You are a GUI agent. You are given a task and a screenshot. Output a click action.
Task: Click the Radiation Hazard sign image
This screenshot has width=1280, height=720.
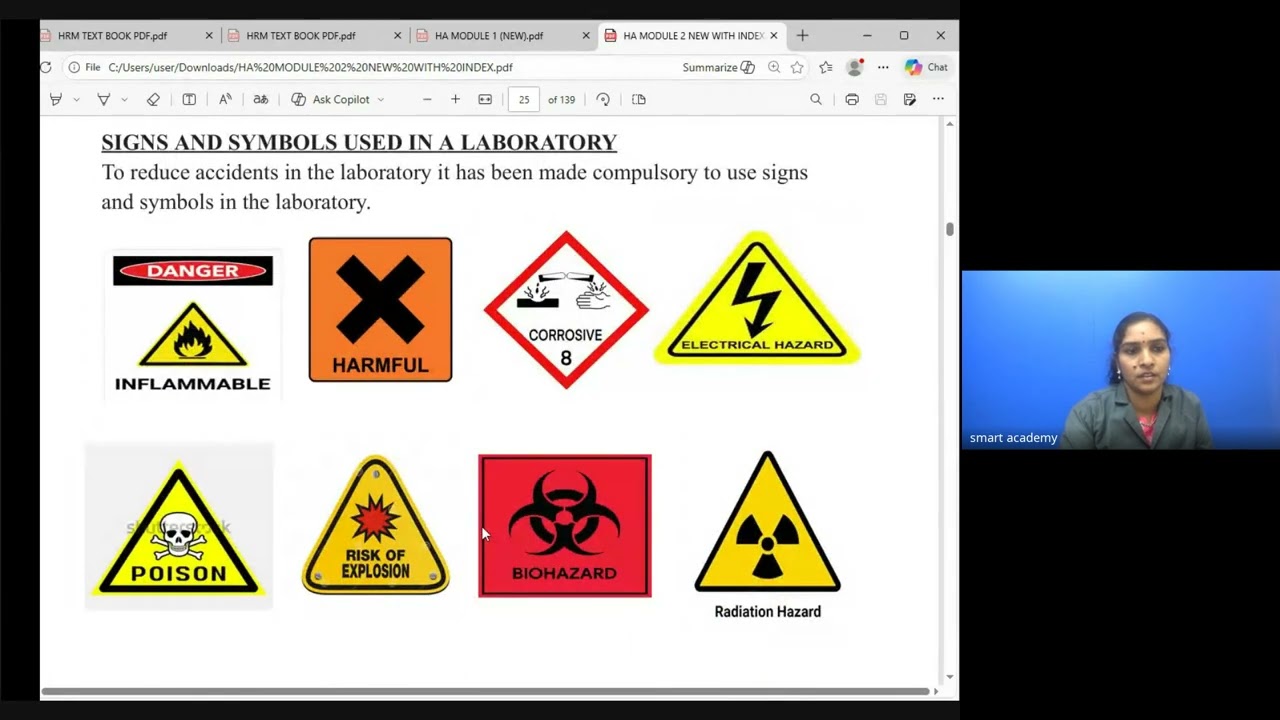pos(767,535)
